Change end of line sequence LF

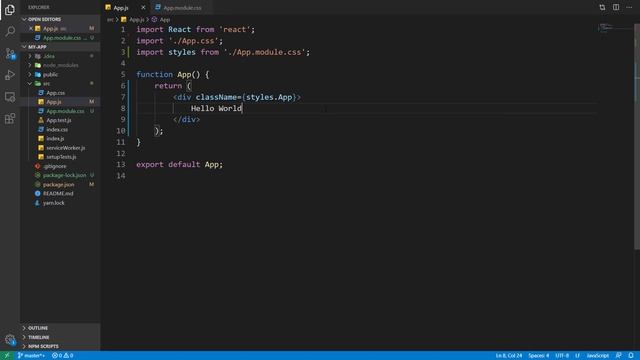coord(577,356)
